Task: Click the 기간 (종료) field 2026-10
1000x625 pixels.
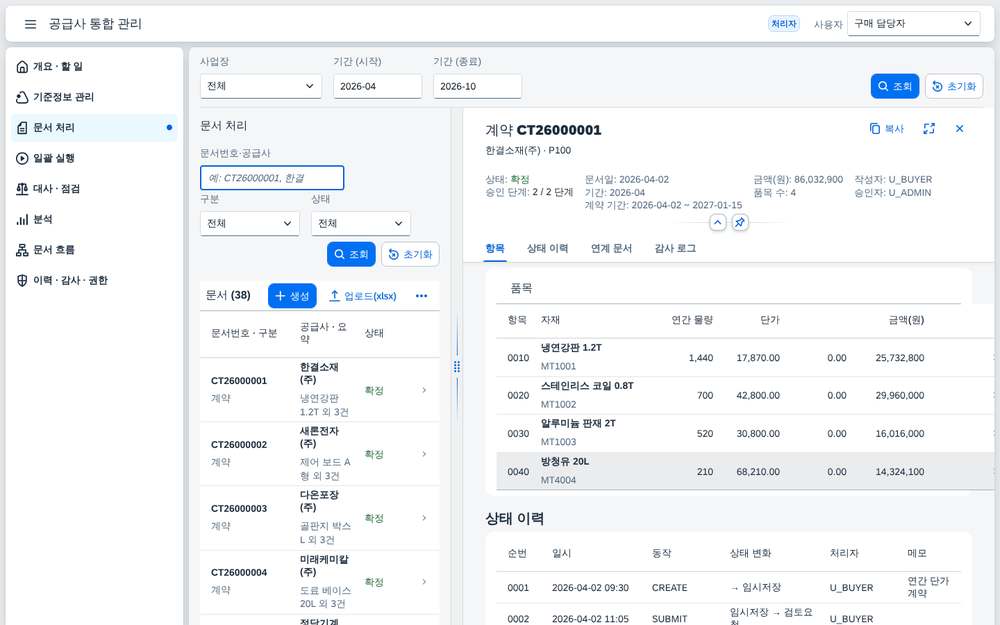Action: pos(477,86)
